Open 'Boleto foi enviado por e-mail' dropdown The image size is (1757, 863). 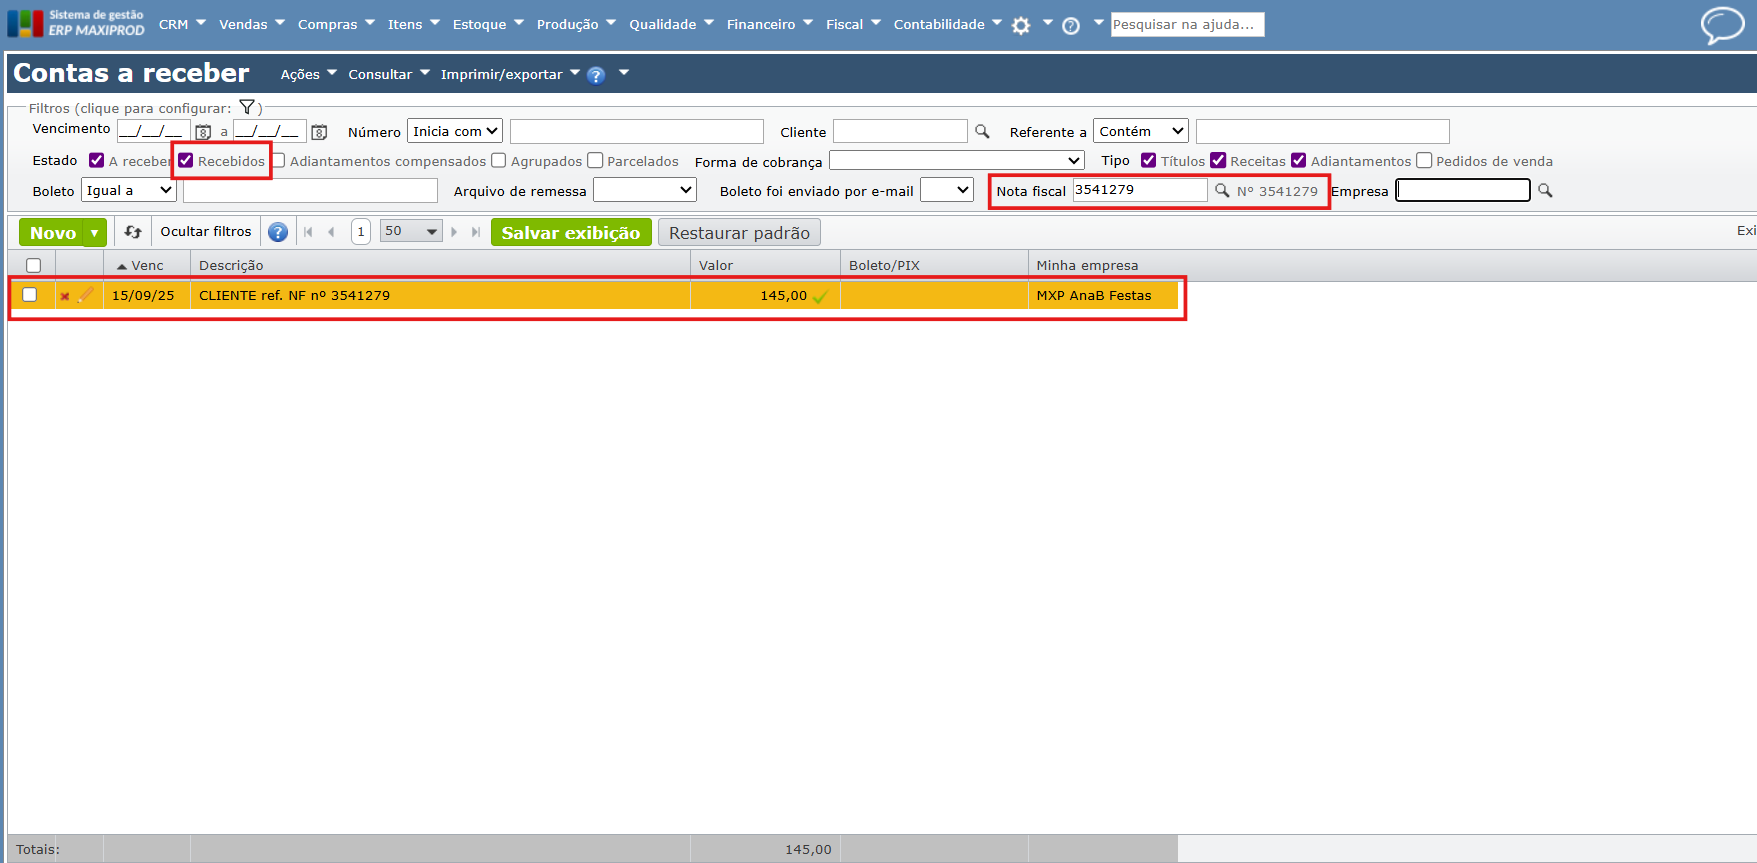947,190
